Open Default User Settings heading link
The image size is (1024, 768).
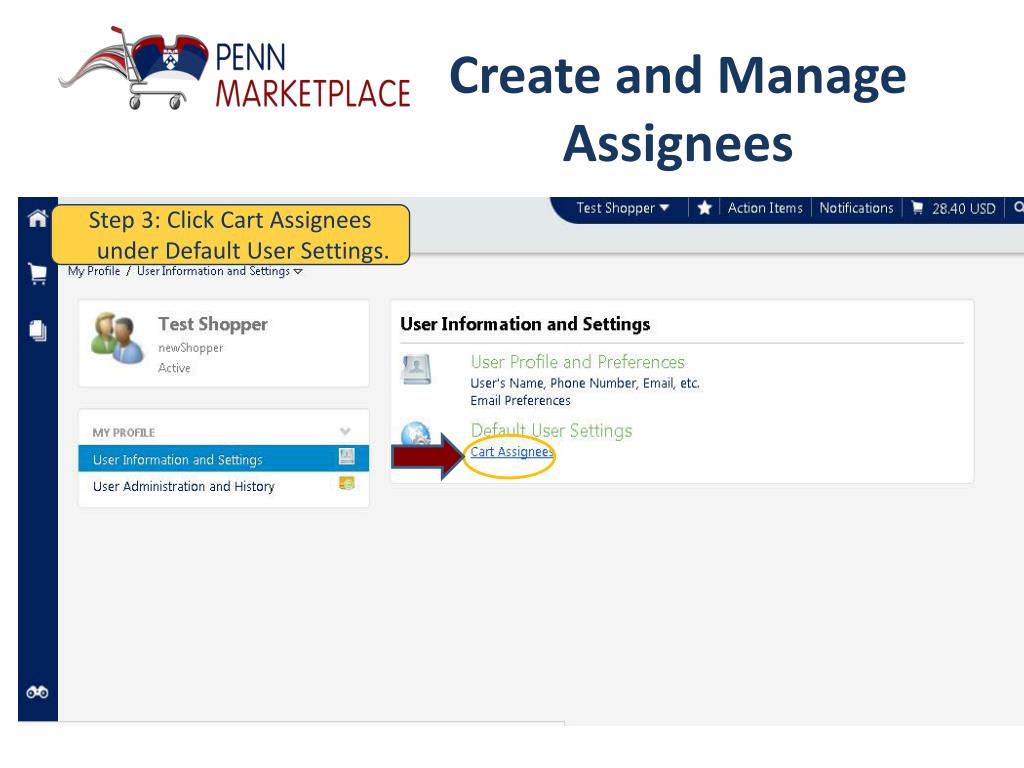pos(551,430)
